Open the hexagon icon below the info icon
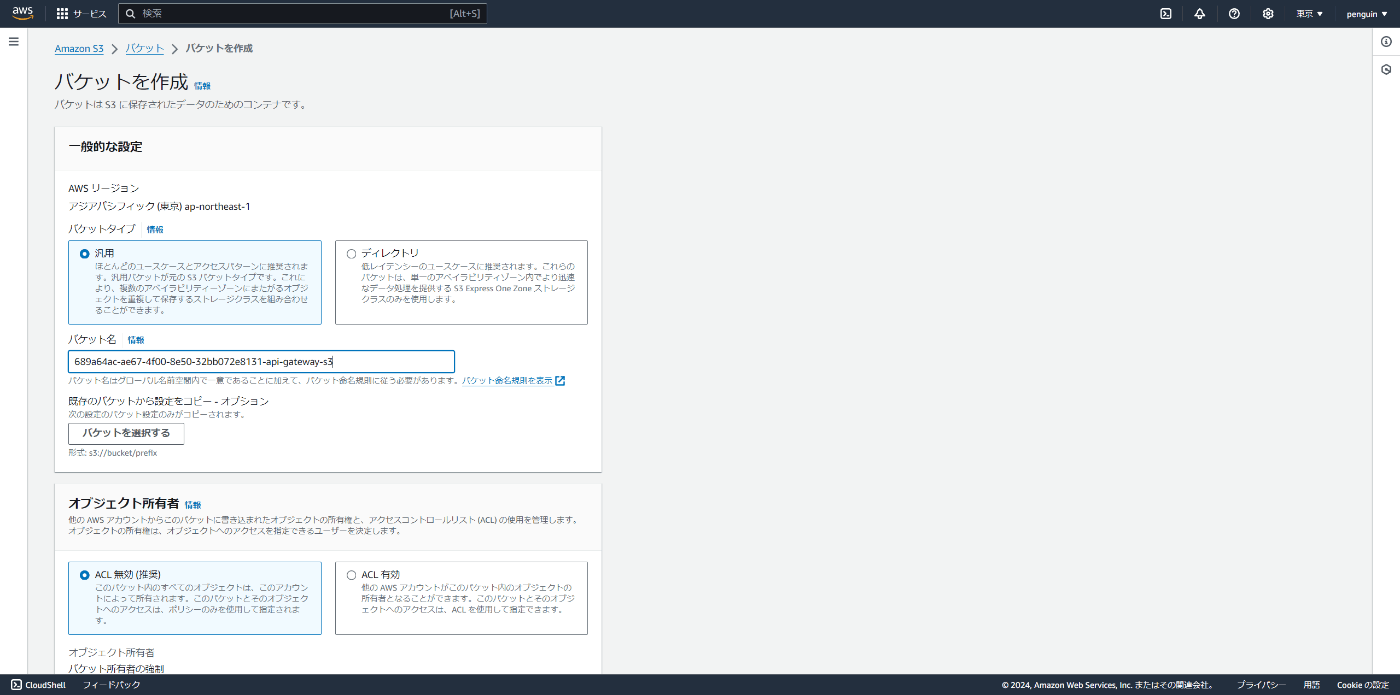 click(x=1386, y=70)
